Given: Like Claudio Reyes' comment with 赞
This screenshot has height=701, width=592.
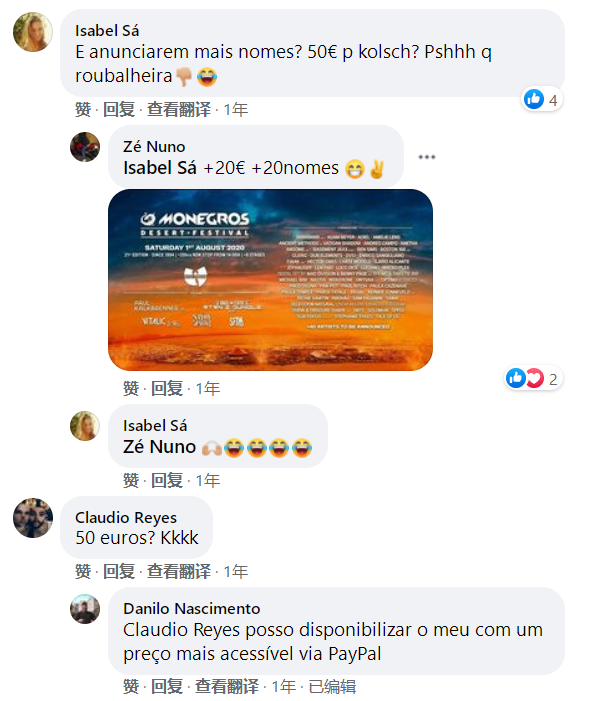Looking at the screenshot, I should click(x=83, y=571).
